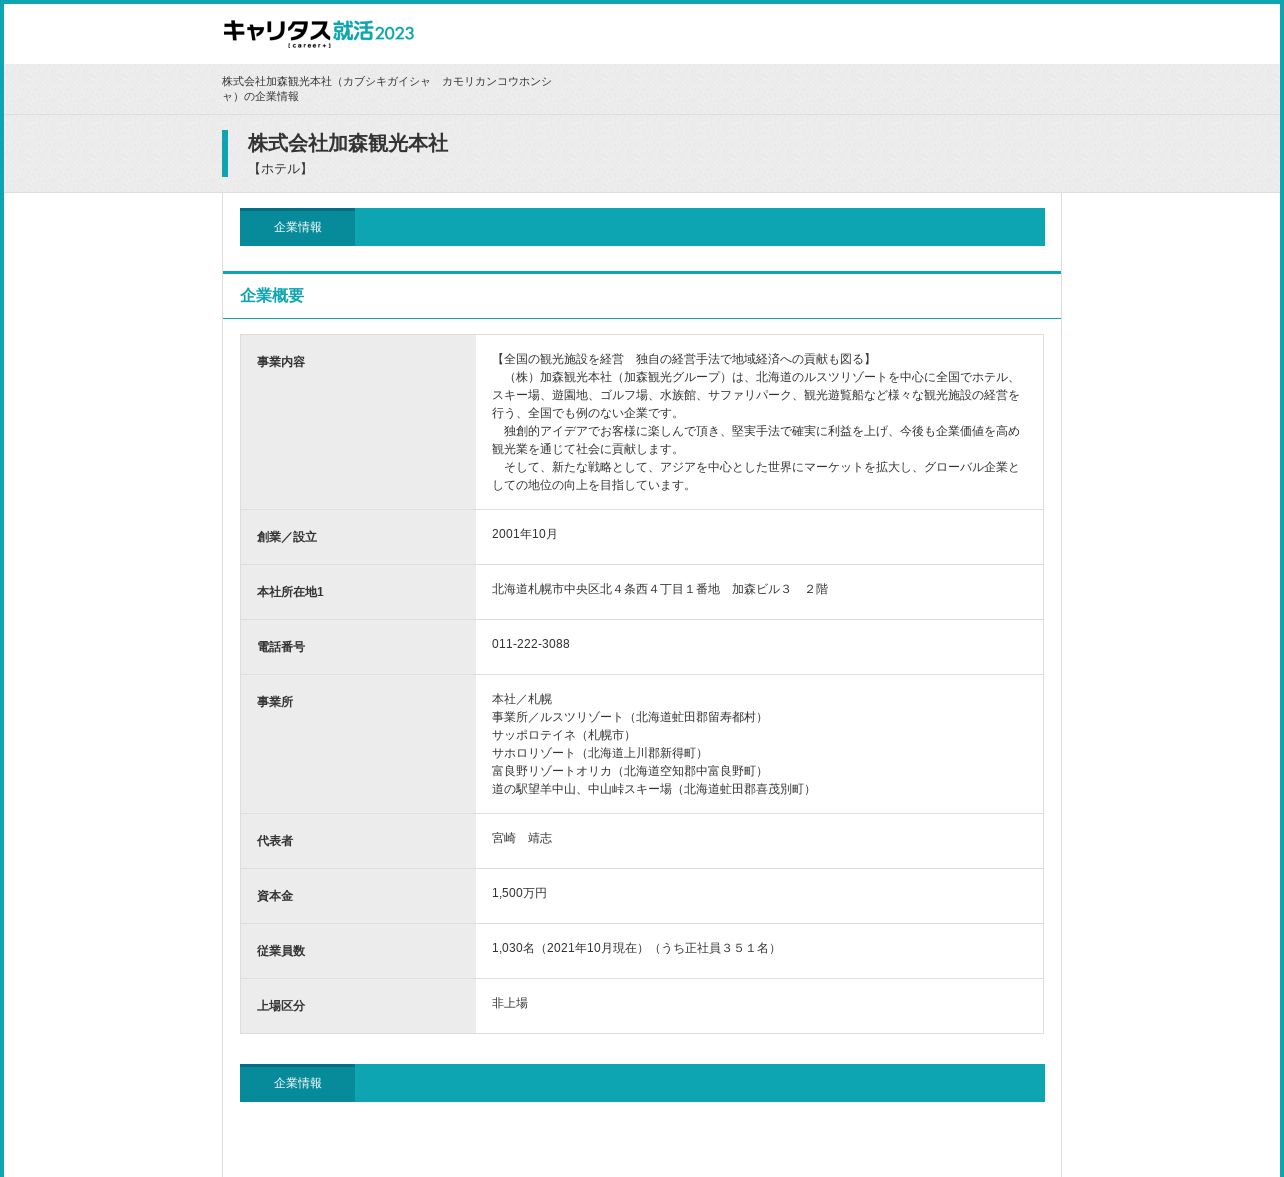Click the address 北海道札幌市中央区北４条西４丁目１番地

tap(606, 589)
